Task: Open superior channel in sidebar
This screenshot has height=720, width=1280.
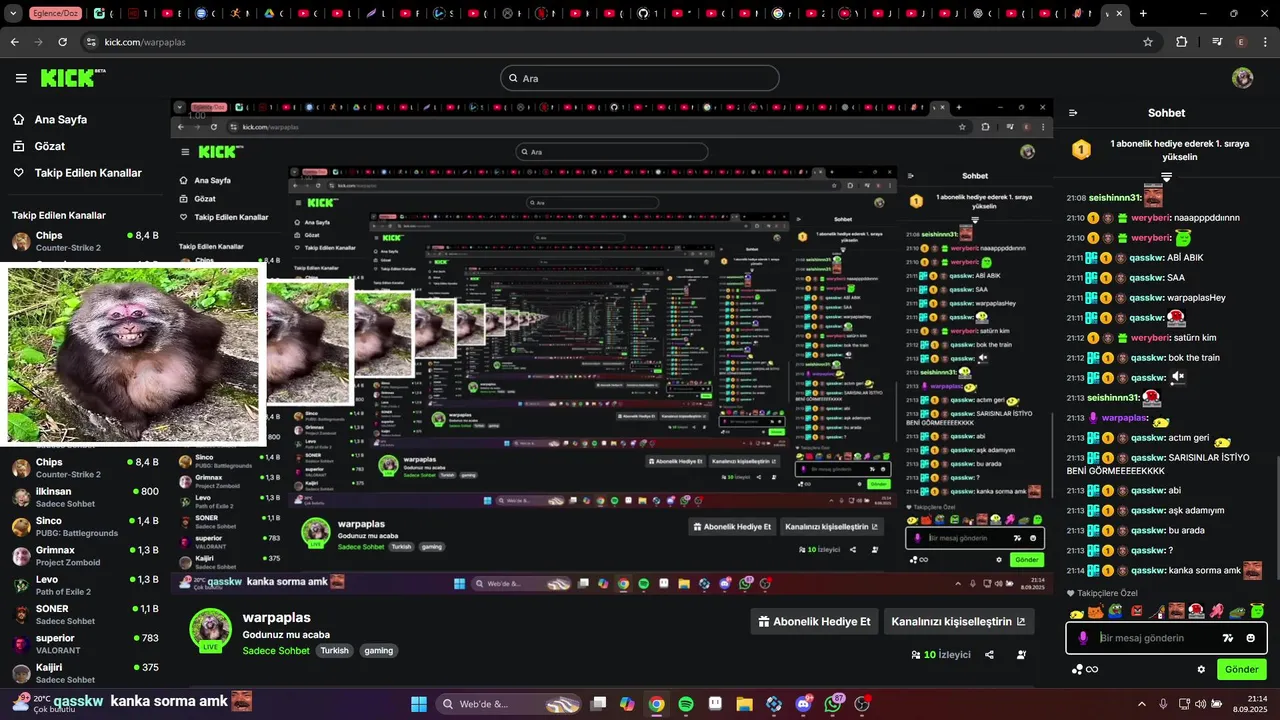Action: pyautogui.click(x=85, y=643)
